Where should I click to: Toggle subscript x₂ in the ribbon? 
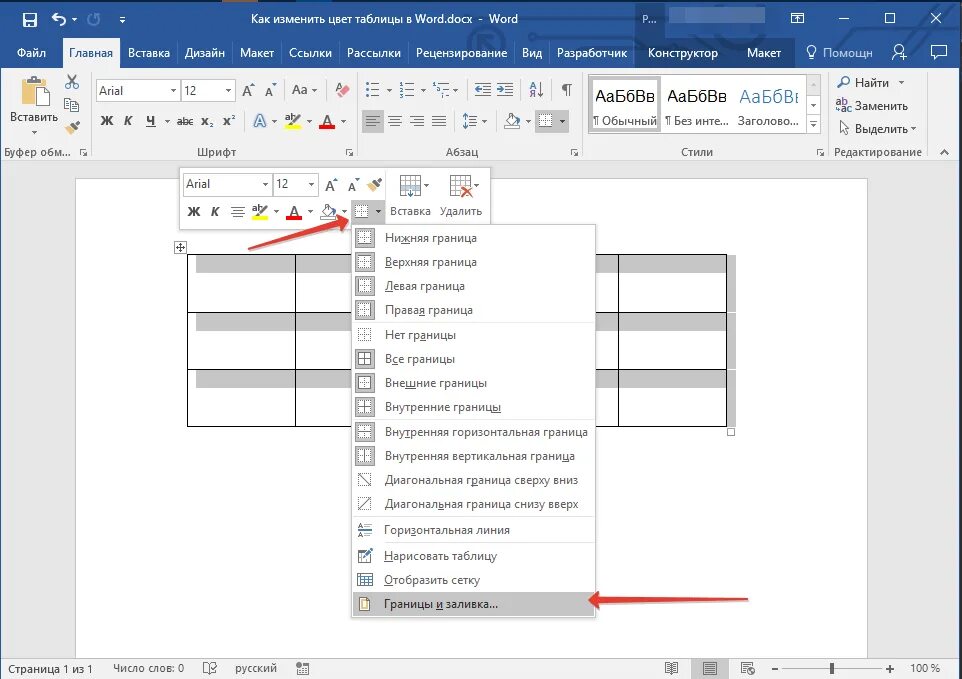coord(207,121)
